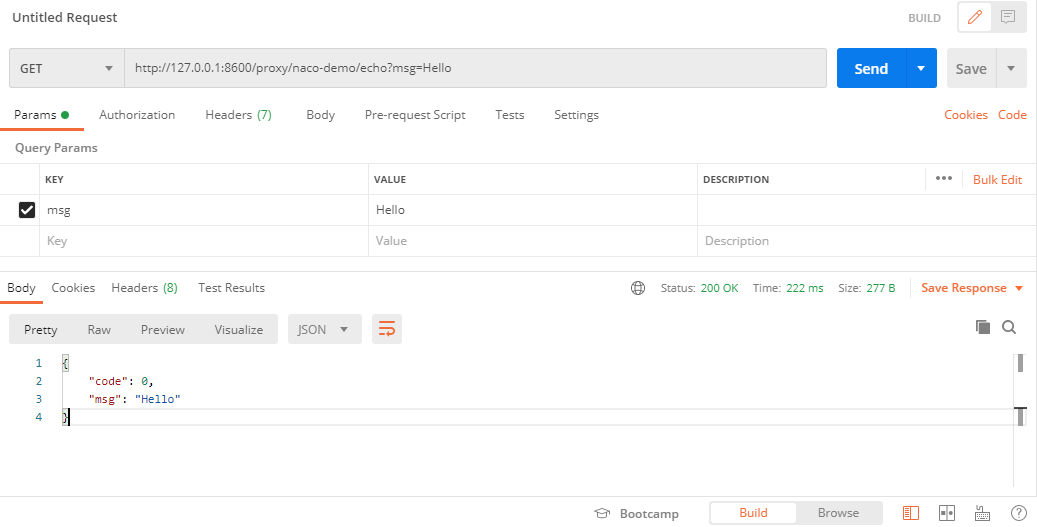Click the "code": 0 response line
The width and height of the screenshot is (1037, 527).
tap(121, 381)
